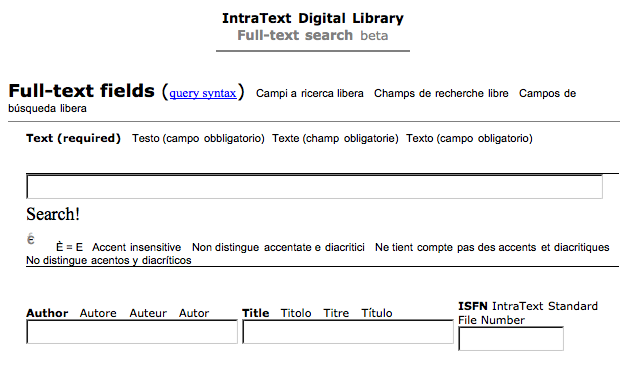Click the bold Title label

pyautogui.click(x=256, y=313)
